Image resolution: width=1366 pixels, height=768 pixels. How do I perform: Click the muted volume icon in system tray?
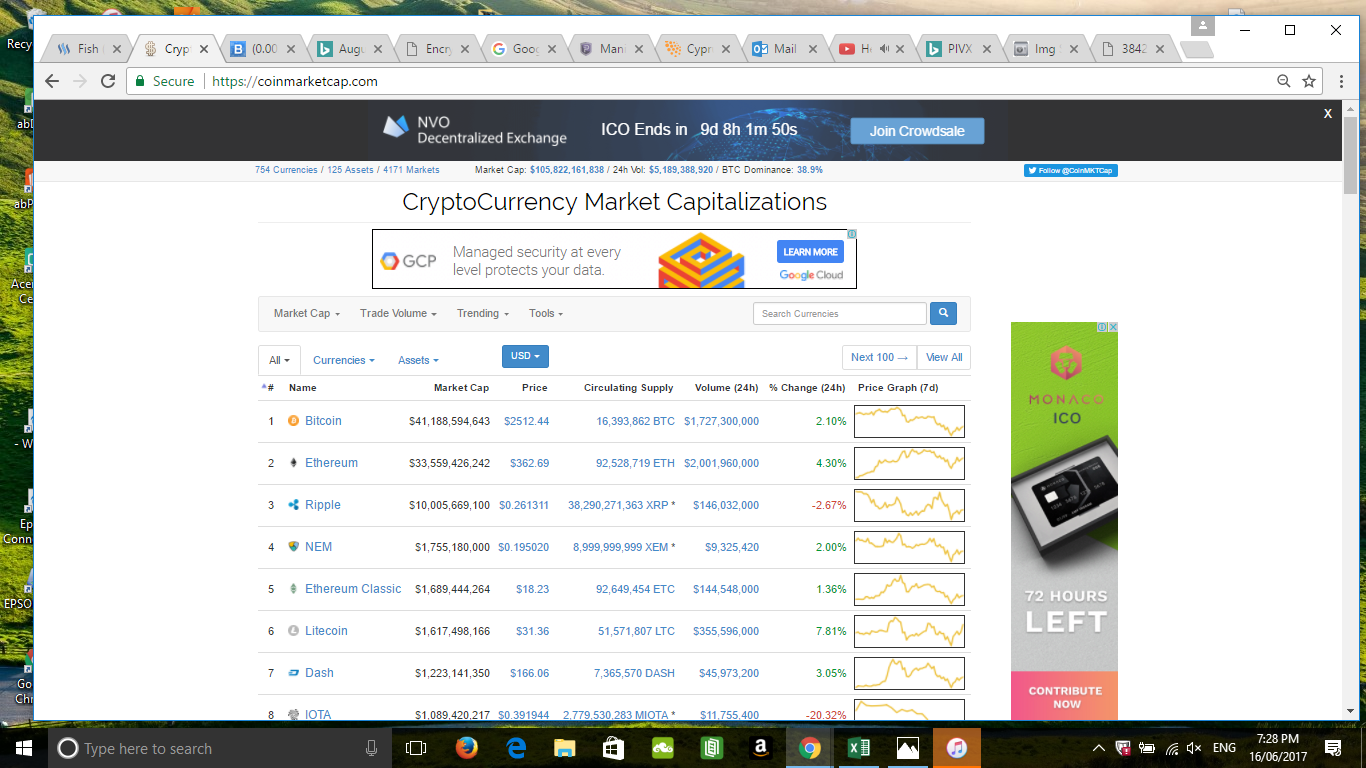[1193, 748]
